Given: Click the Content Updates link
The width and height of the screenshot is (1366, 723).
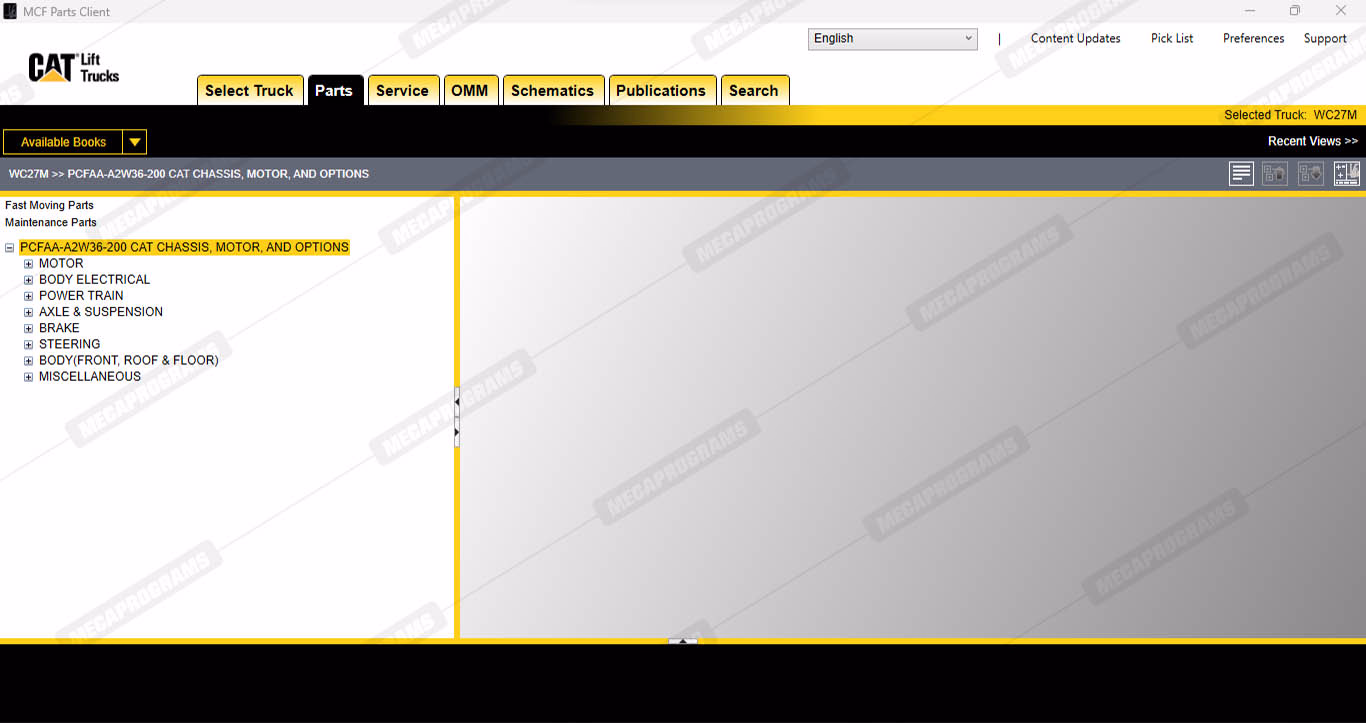Looking at the screenshot, I should [x=1075, y=39].
